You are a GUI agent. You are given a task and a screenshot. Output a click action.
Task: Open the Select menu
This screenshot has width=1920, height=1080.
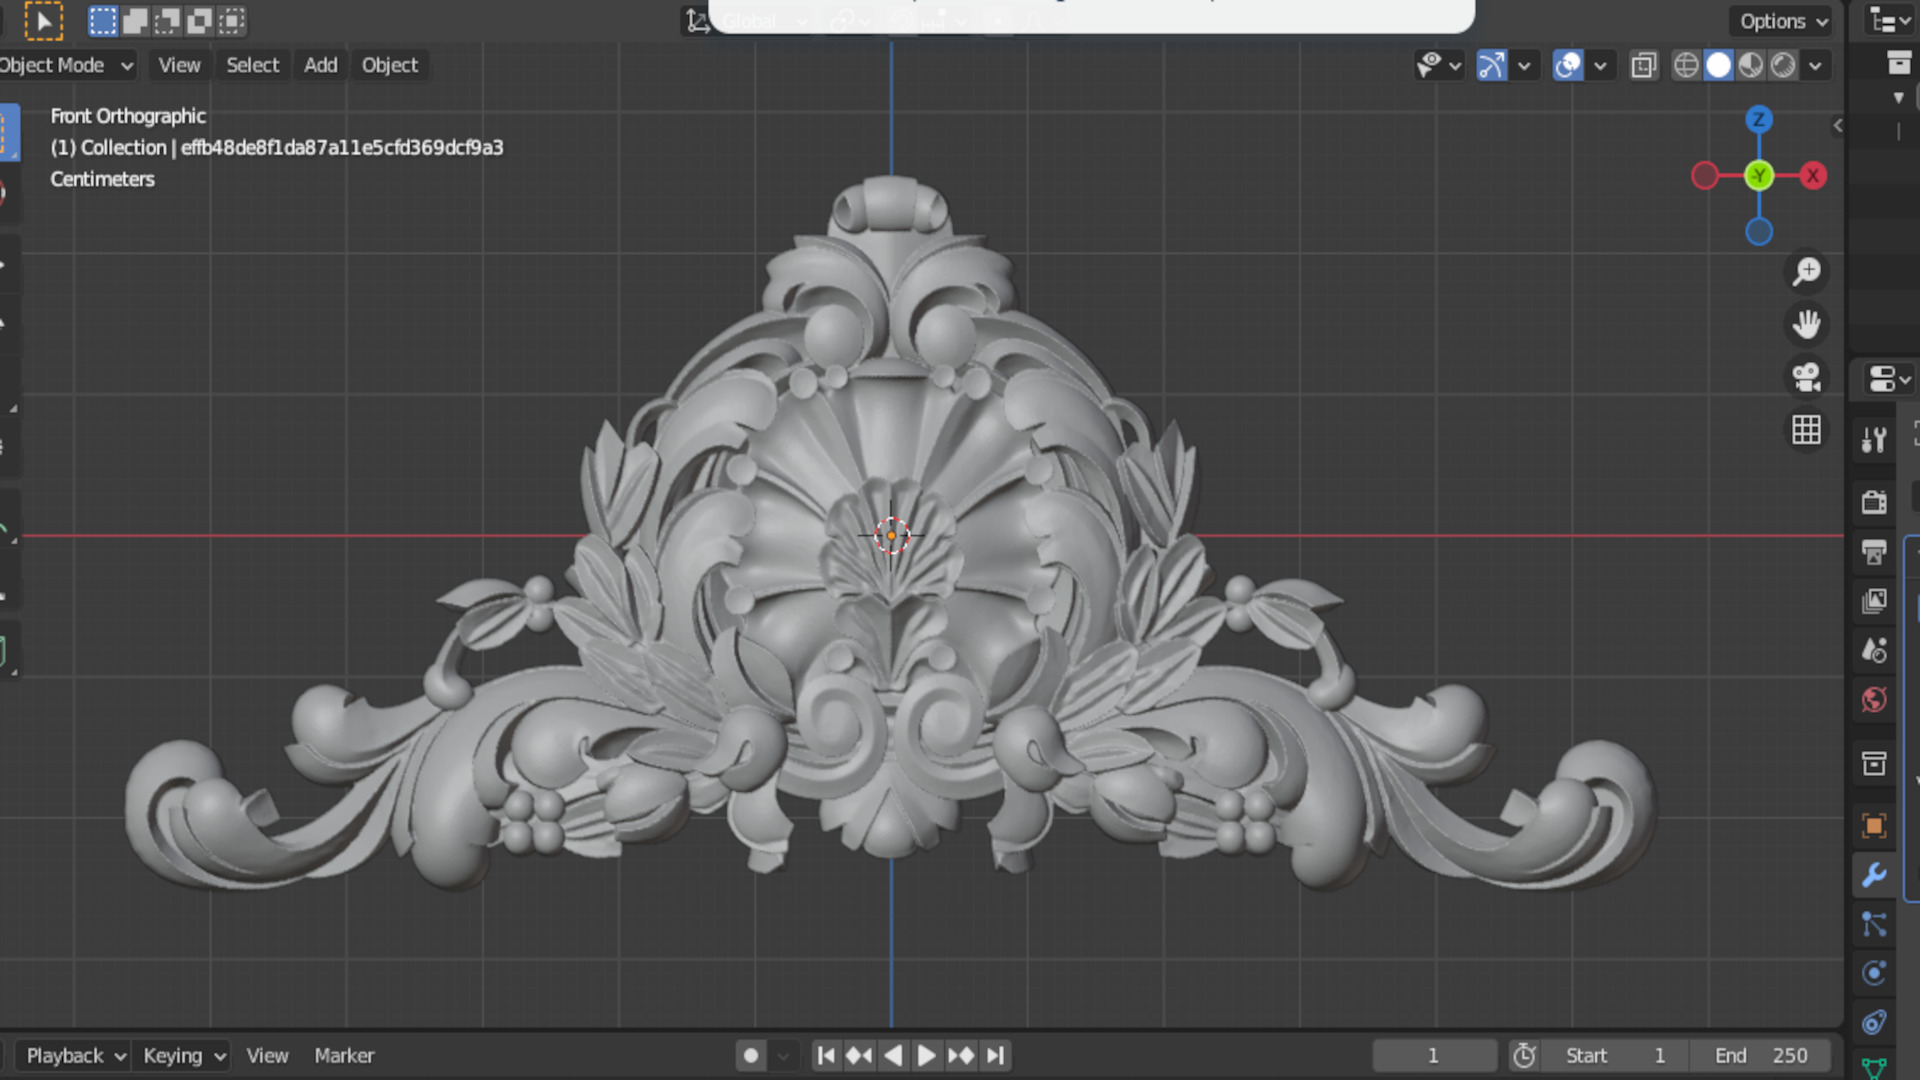(252, 65)
